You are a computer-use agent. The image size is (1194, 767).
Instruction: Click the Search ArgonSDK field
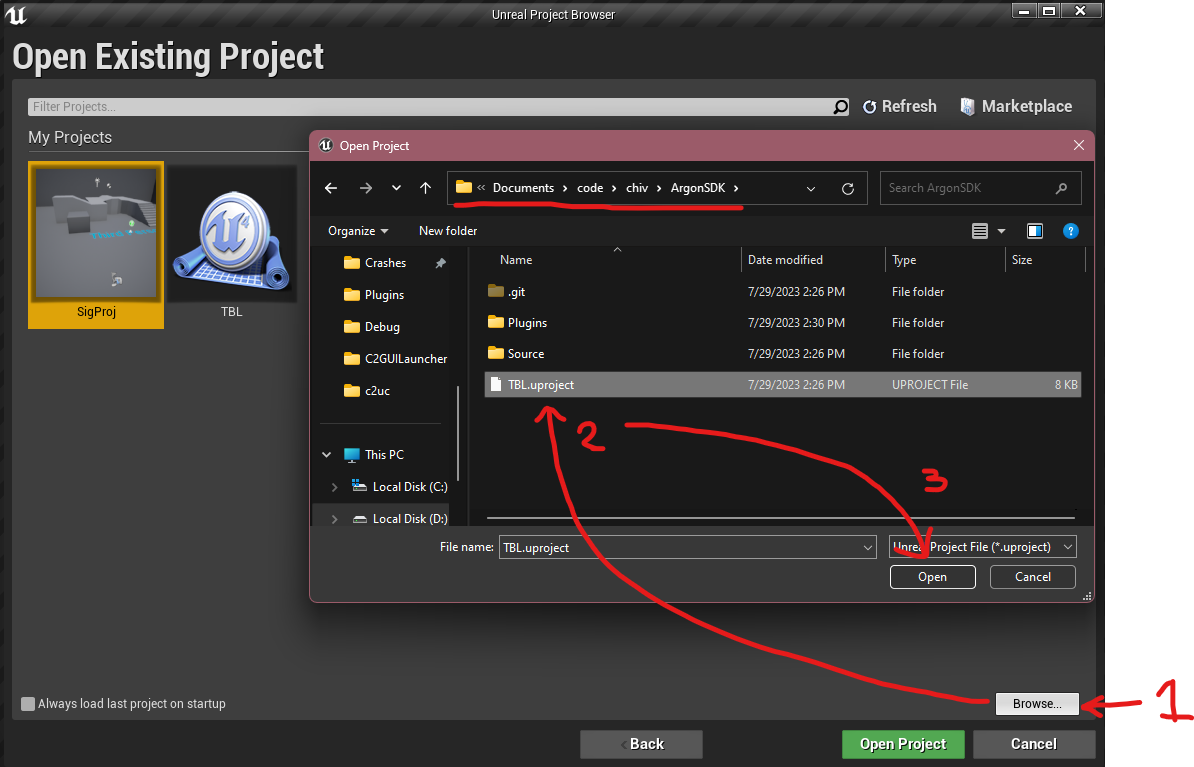pyautogui.click(x=980, y=188)
